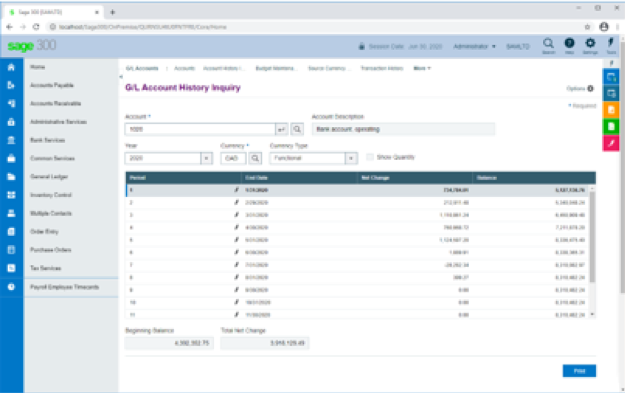Open General Ledger in the navigation menu

(x=49, y=177)
